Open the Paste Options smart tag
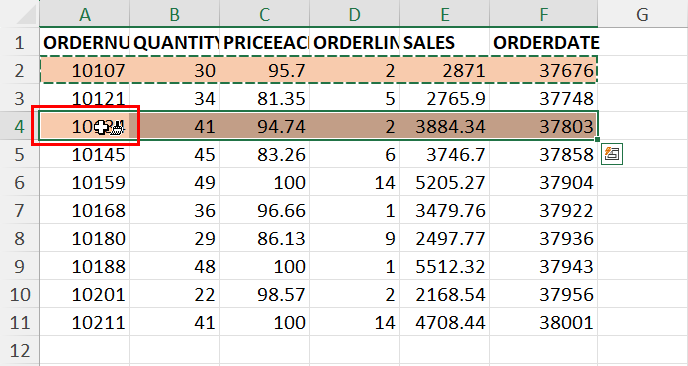This screenshot has height=366, width=688. coord(612,154)
